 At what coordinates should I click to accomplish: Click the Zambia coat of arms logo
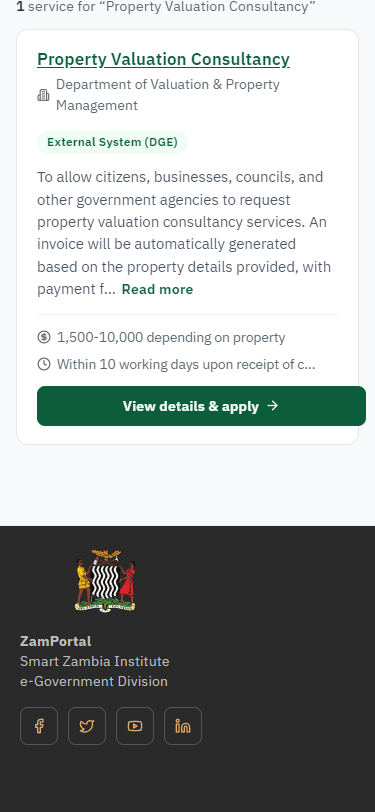[106, 581]
